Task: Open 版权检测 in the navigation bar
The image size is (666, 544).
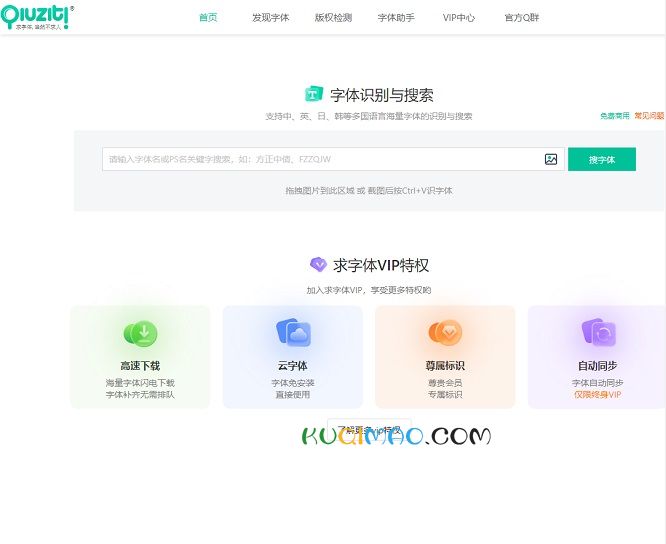Action: click(333, 17)
